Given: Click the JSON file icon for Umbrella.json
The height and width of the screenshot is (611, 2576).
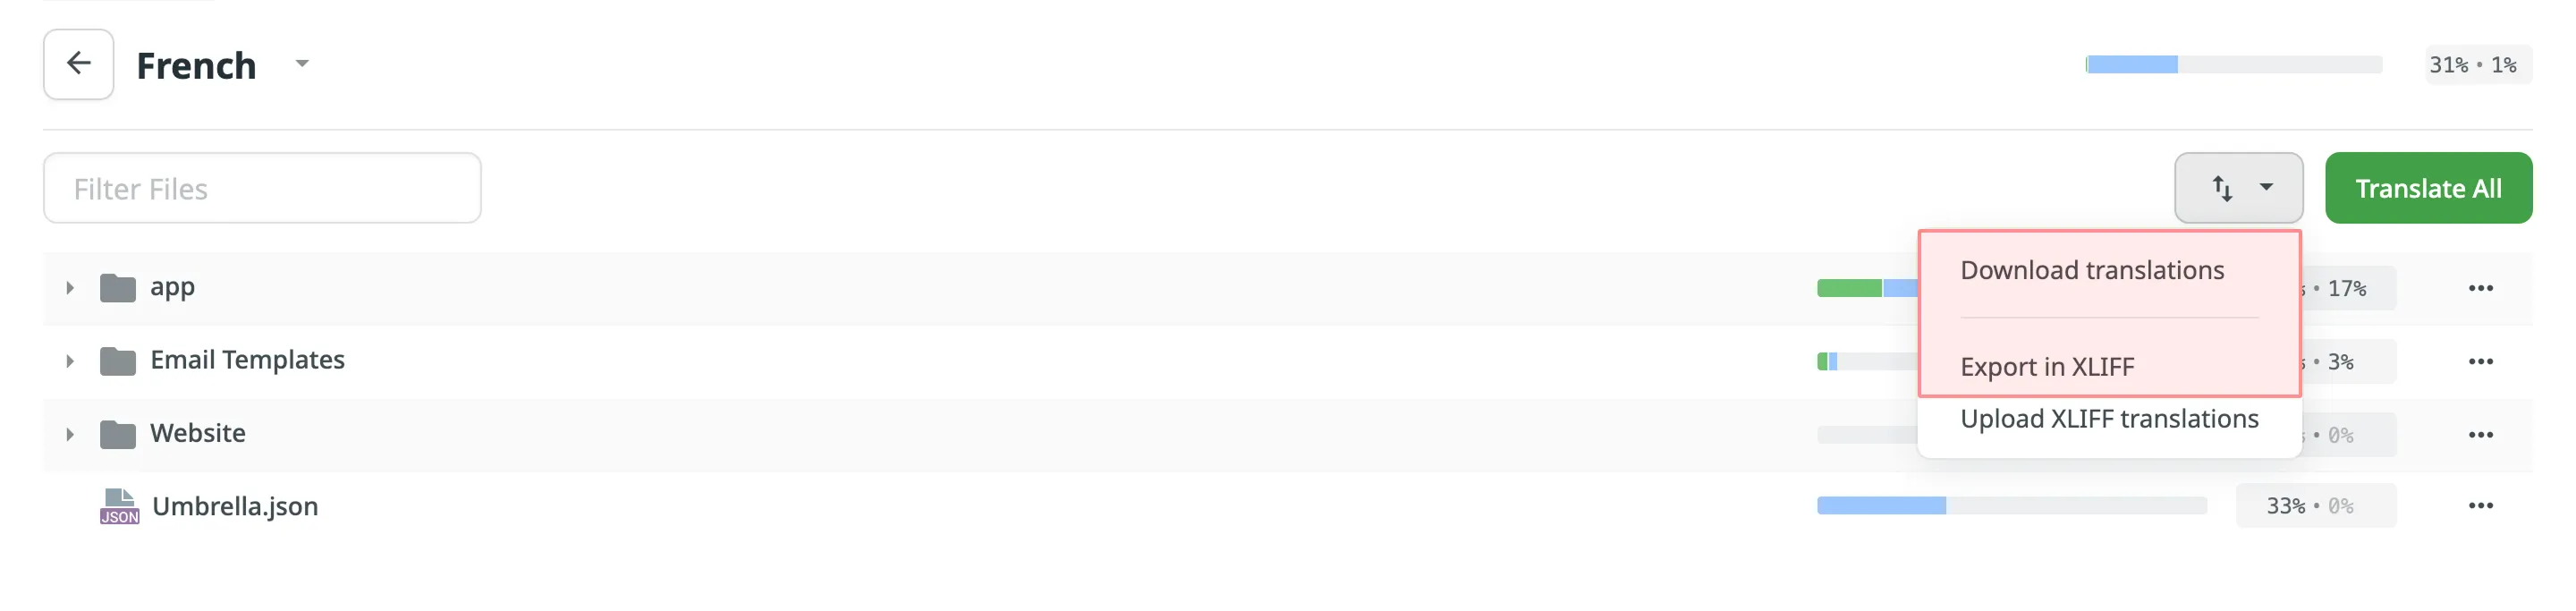Looking at the screenshot, I should [x=119, y=505].
